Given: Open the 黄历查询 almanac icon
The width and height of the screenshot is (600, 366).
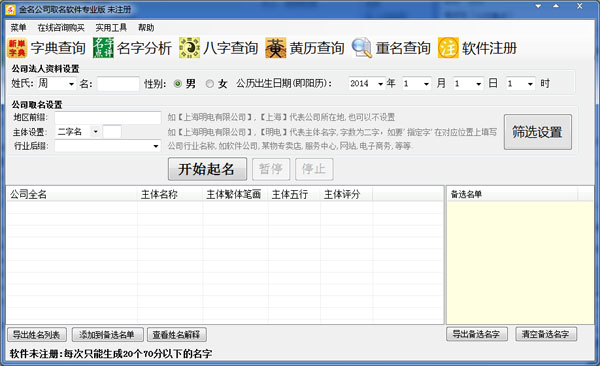Looking at the screenshot, I should tap(276, 48).
